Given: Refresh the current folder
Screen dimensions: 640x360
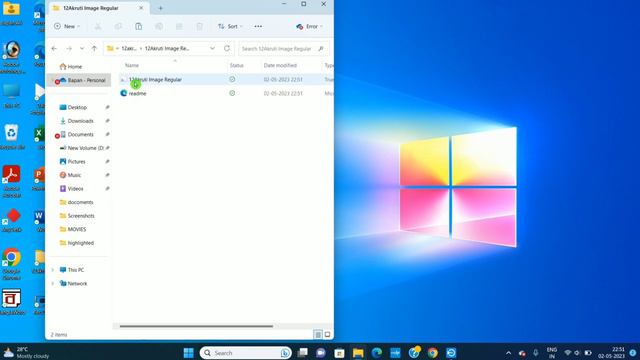Looking at the screenshot, I should tap(227, 49).
